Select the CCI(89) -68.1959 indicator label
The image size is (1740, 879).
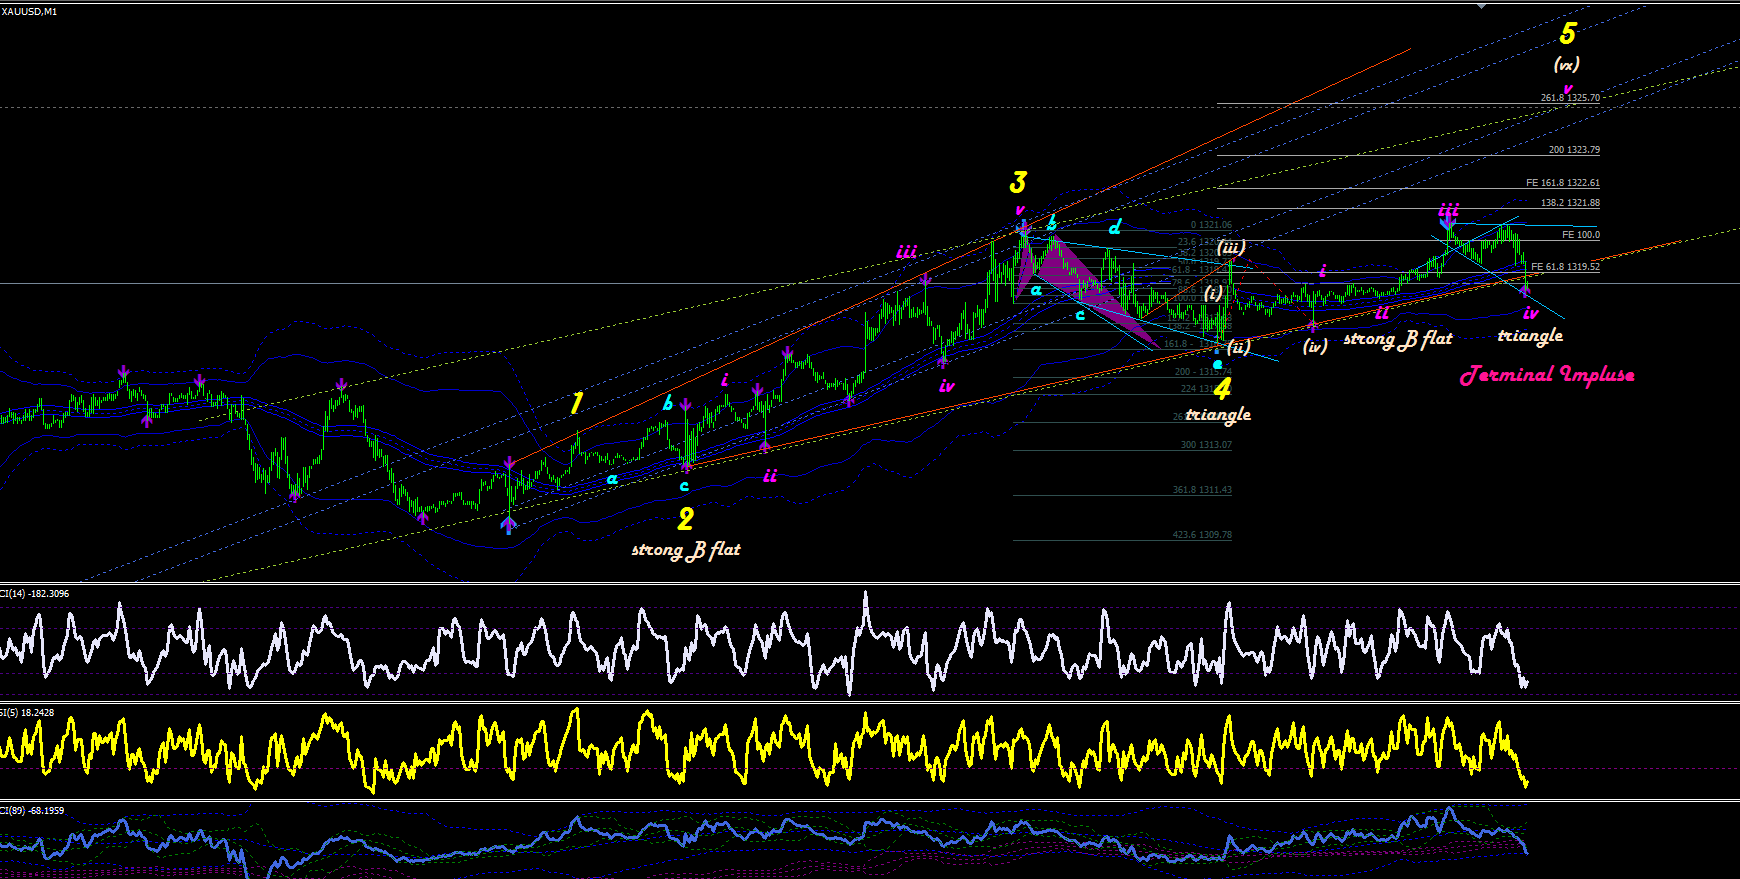[33, 811]
